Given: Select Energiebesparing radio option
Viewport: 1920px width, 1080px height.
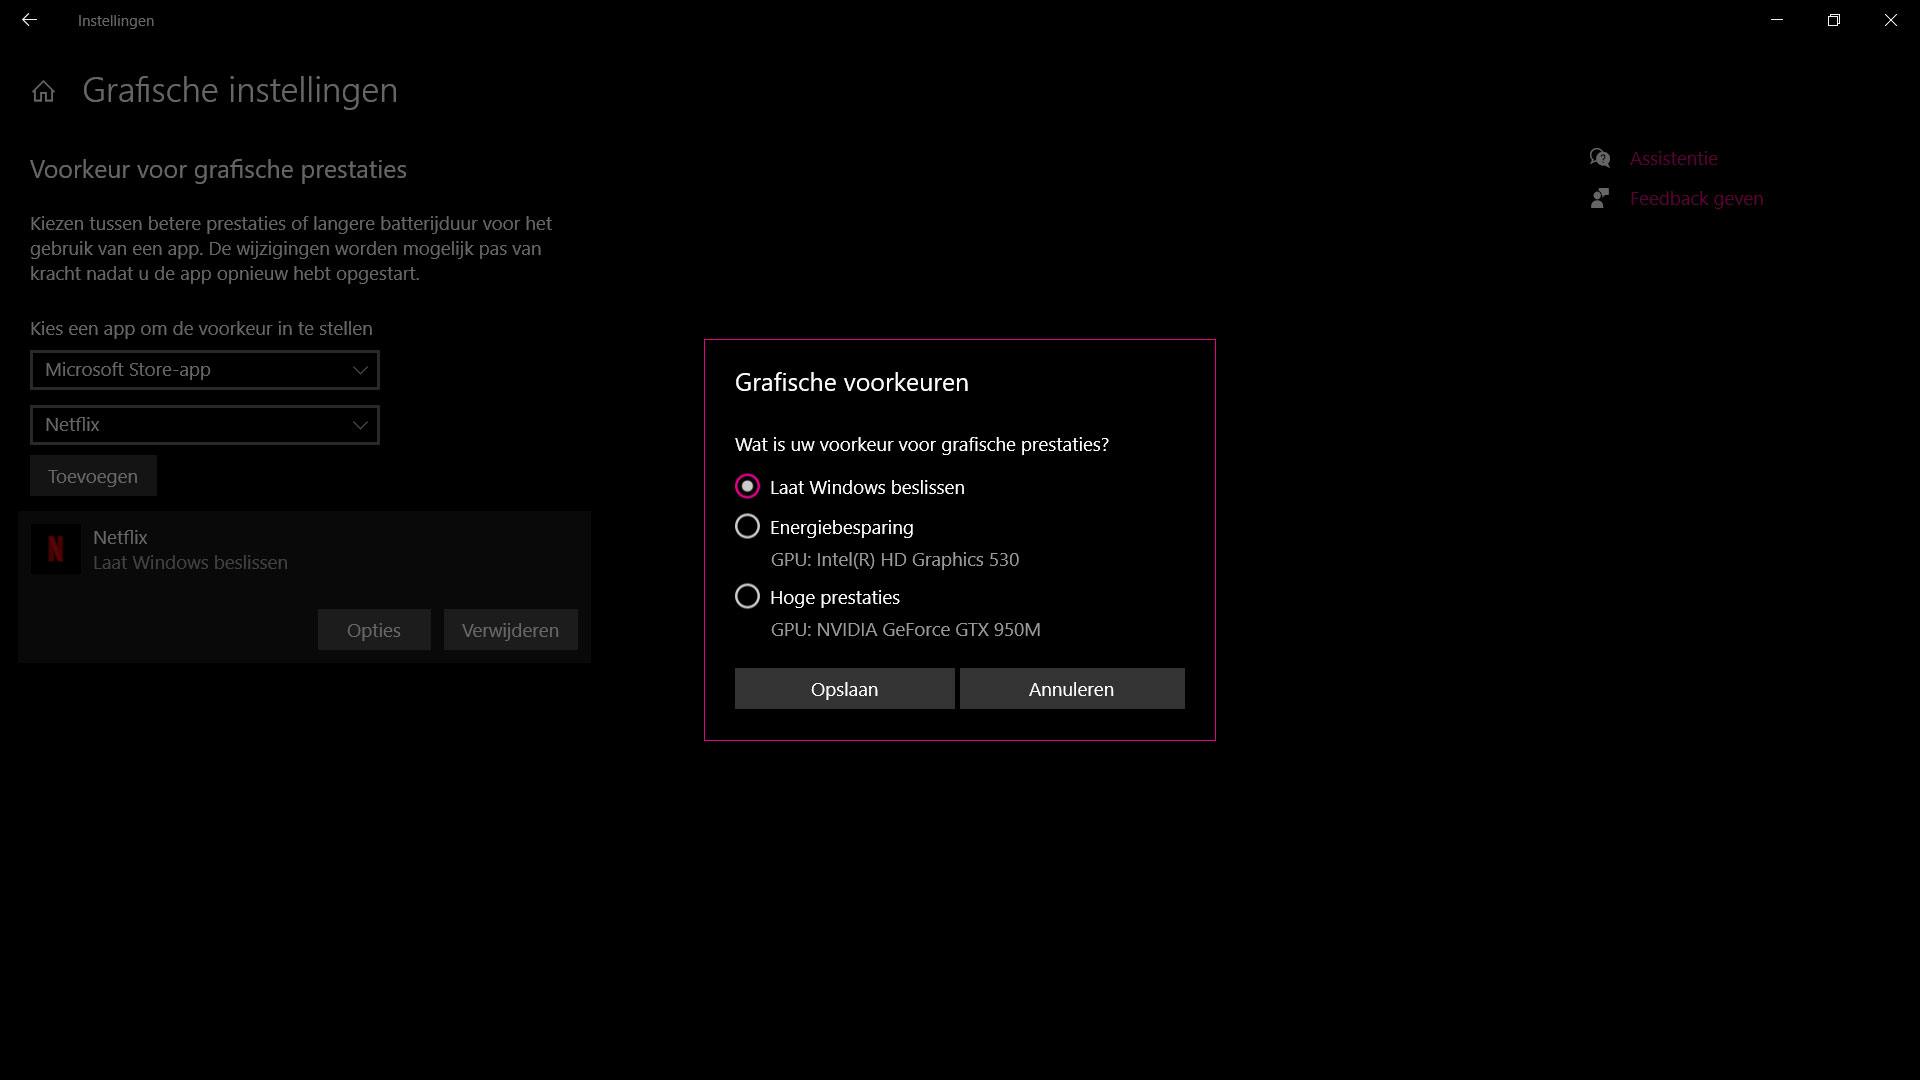Looking at the screenshot, I should (x=747, y=527).
